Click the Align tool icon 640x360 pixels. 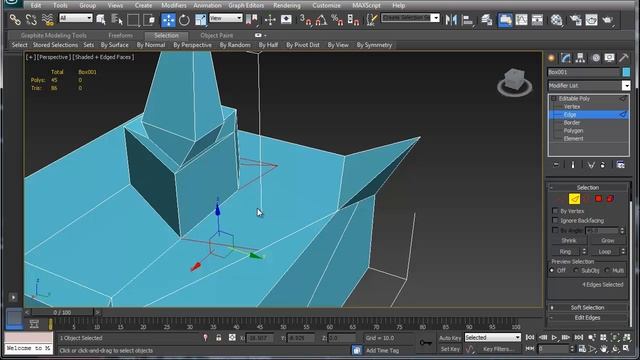[468, 20]
